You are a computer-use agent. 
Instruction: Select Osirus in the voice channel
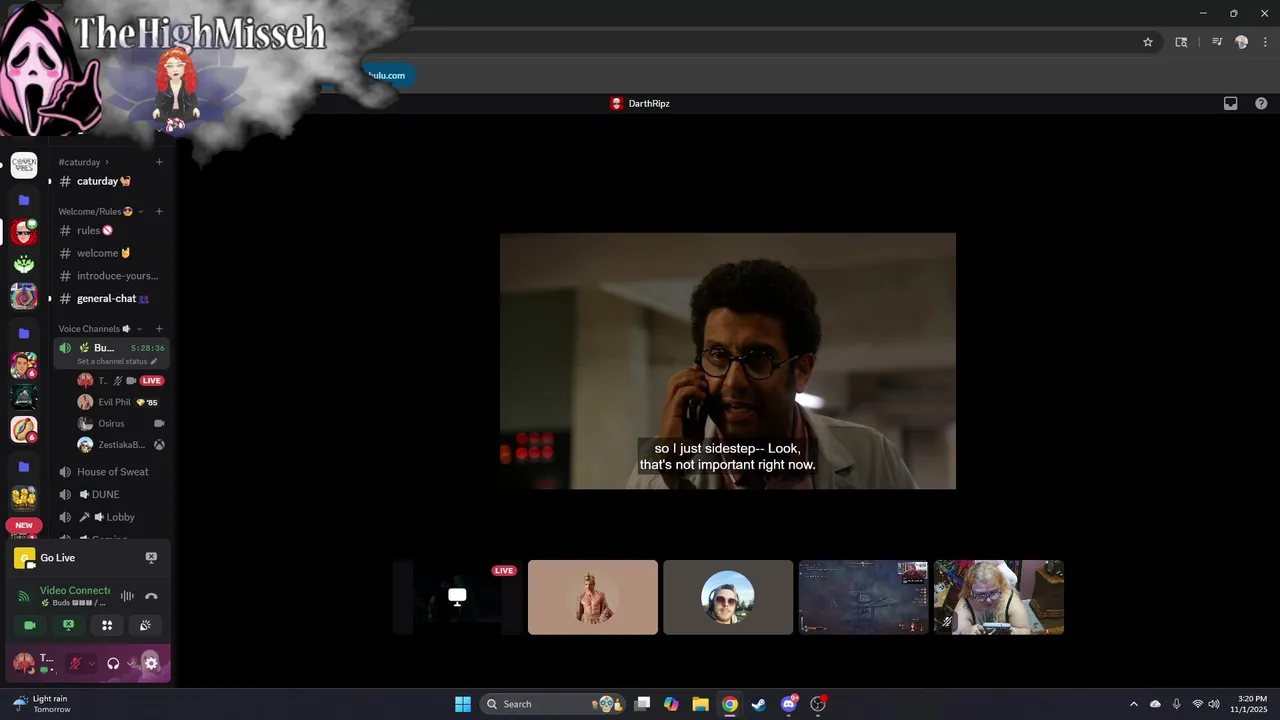[120, 424]
